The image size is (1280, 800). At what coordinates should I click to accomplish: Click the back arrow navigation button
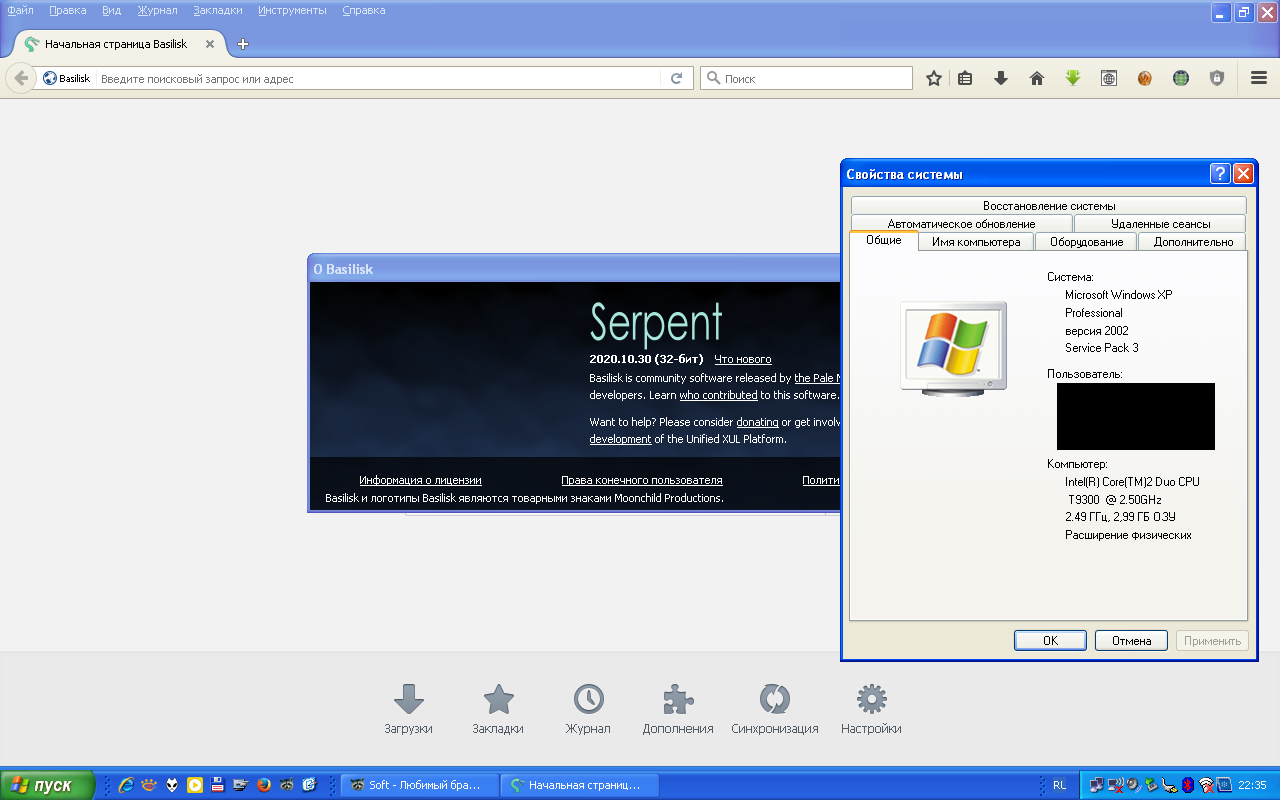(21, 78)
